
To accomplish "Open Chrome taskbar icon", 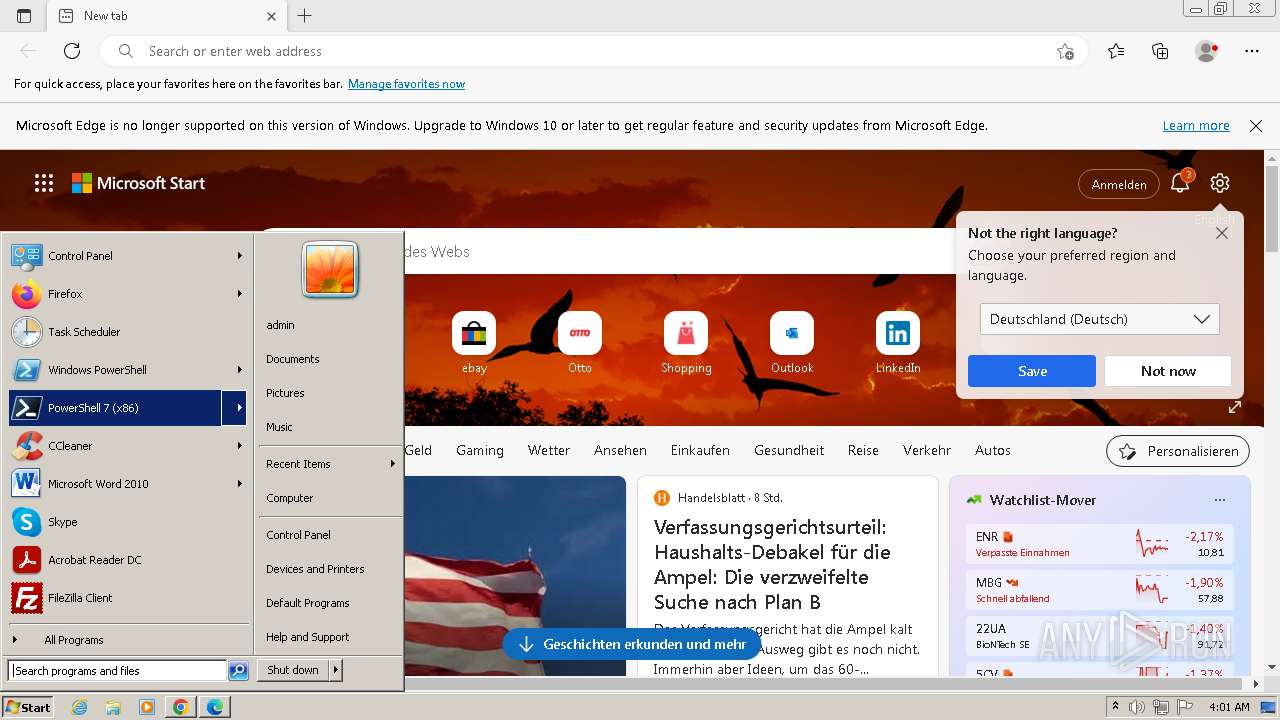I will 180,707.
